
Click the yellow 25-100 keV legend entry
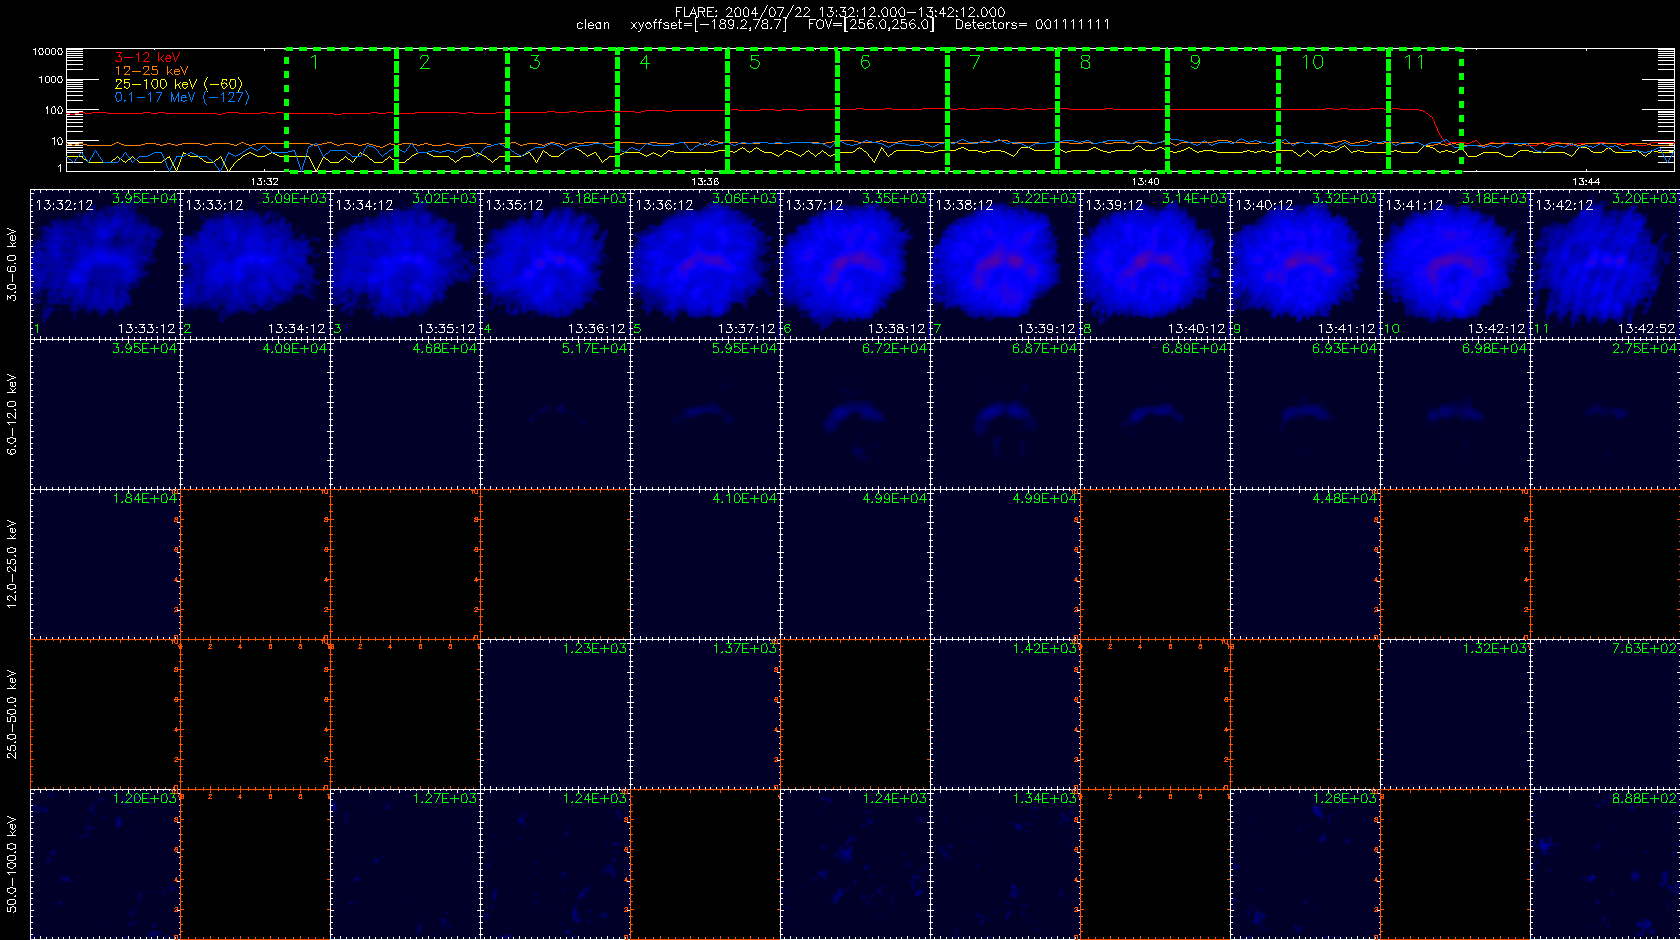pos(178,84)
